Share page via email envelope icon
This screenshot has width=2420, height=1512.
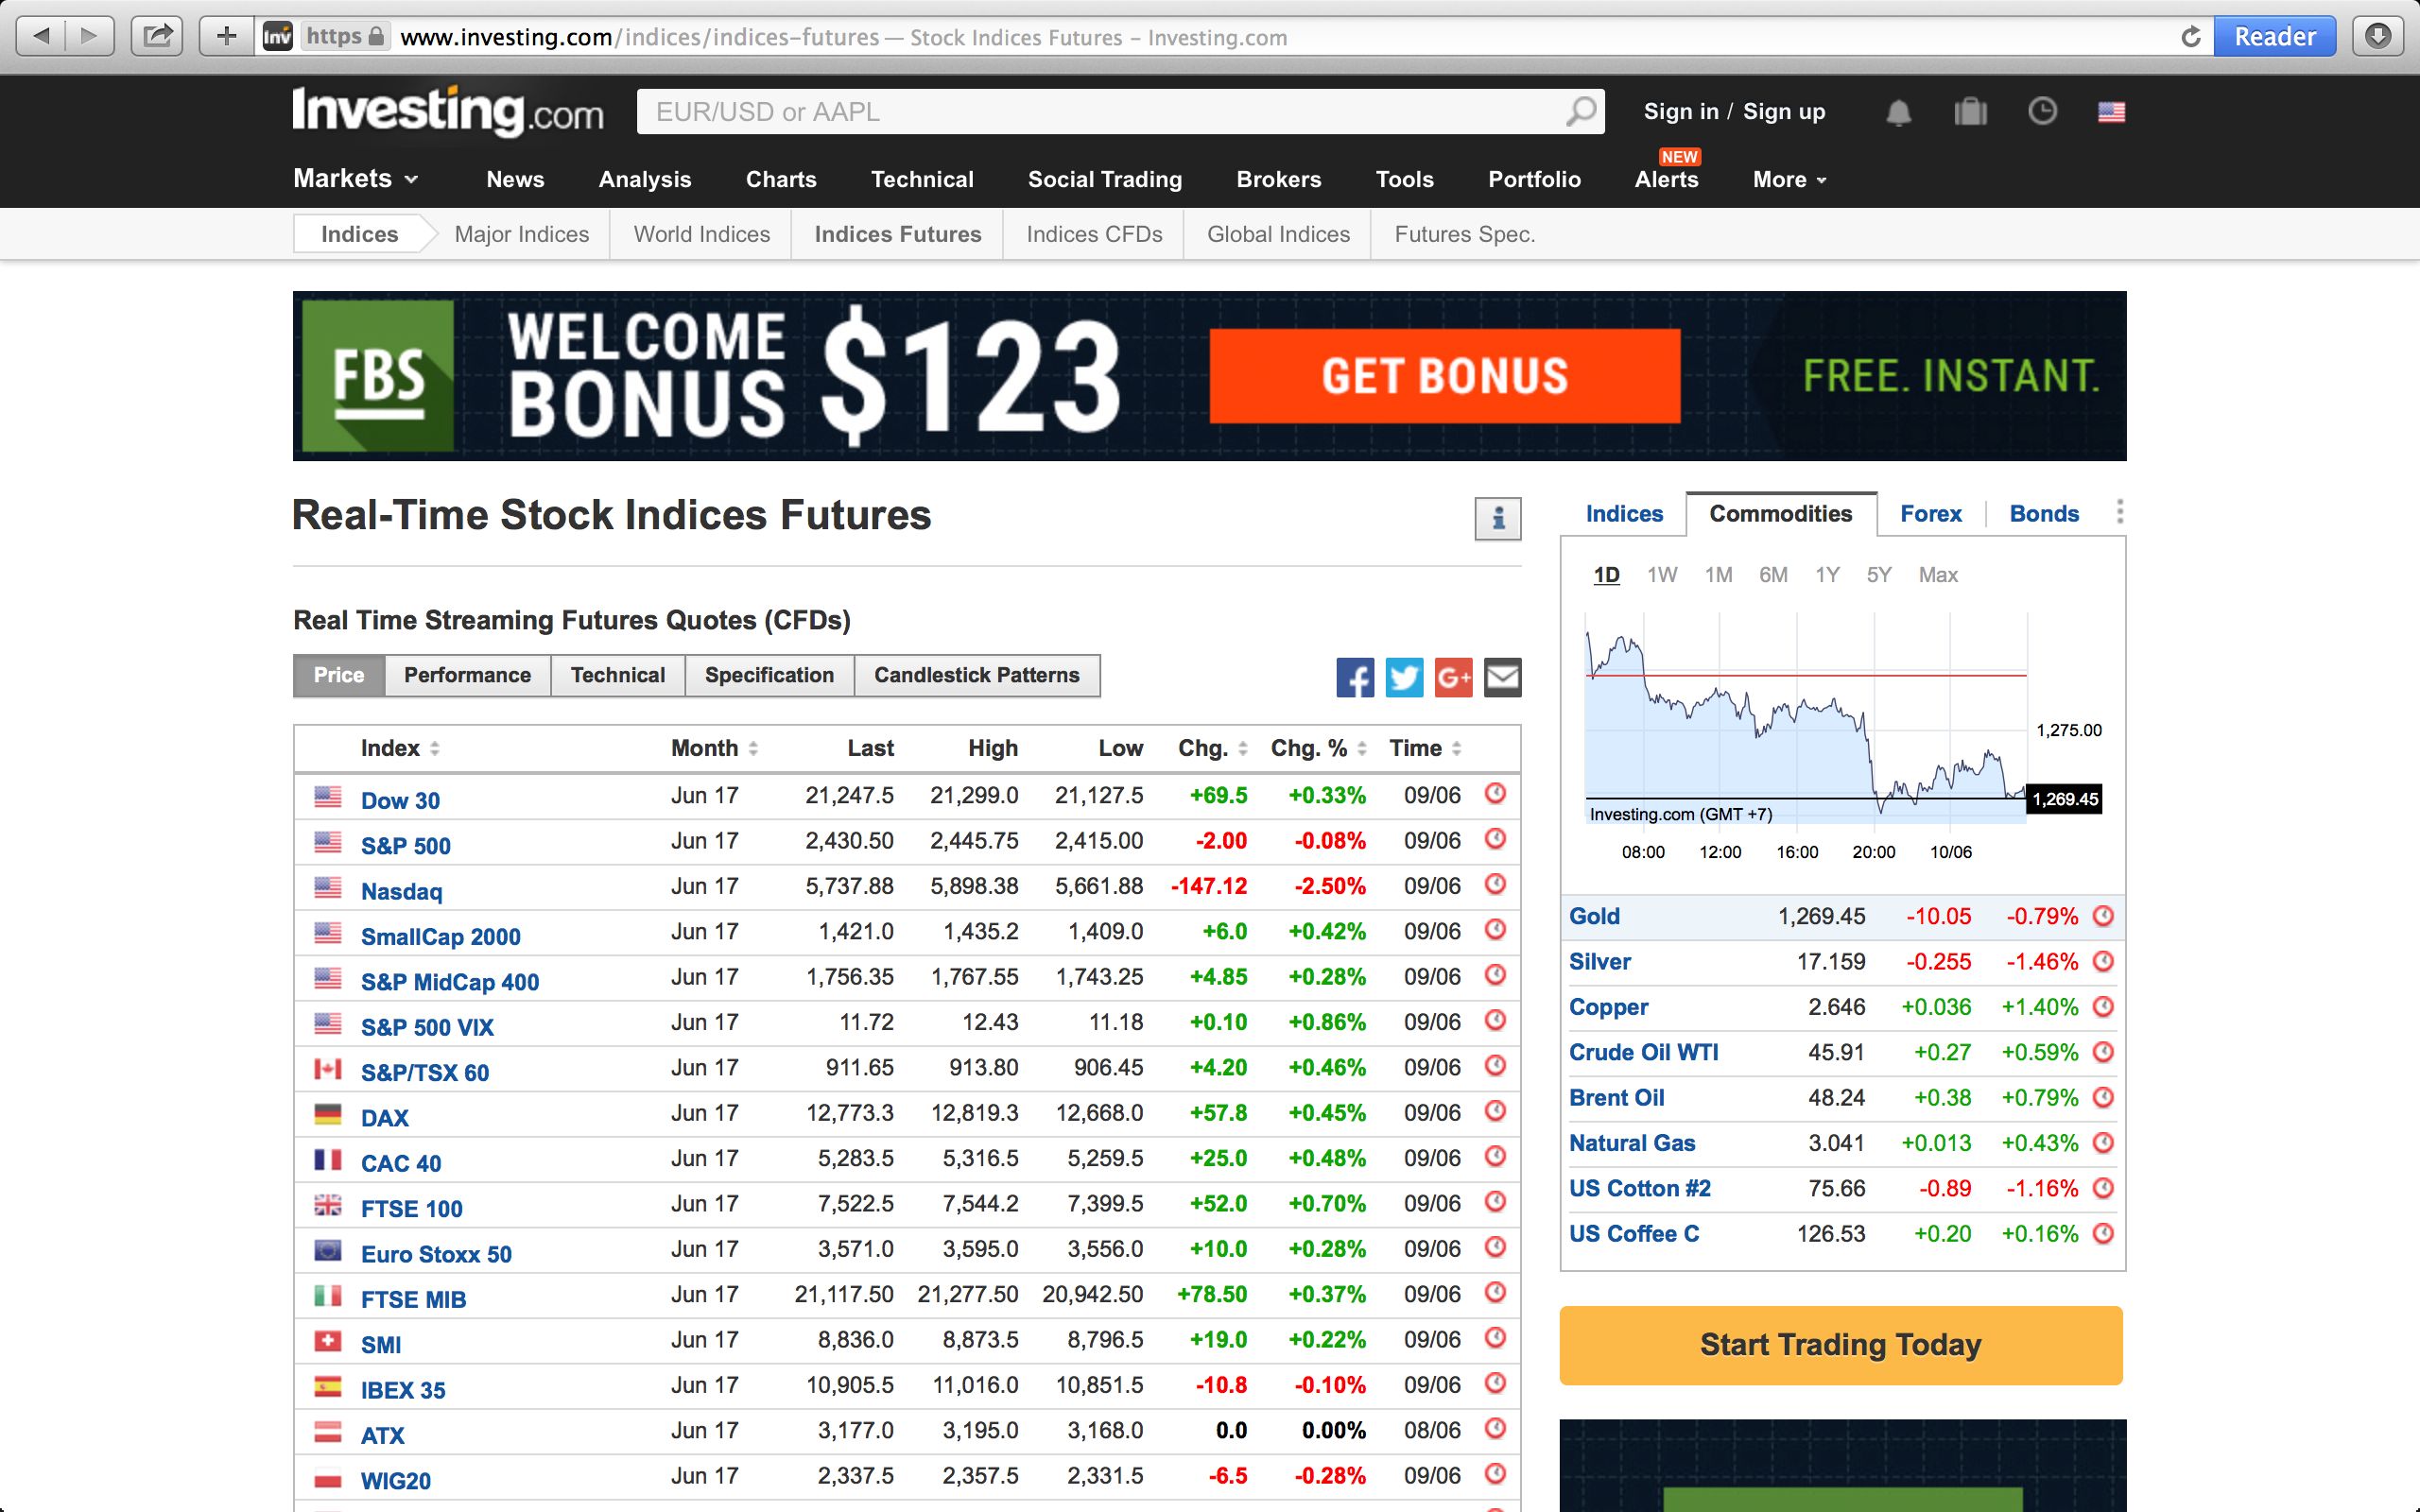pos(1502,678)
